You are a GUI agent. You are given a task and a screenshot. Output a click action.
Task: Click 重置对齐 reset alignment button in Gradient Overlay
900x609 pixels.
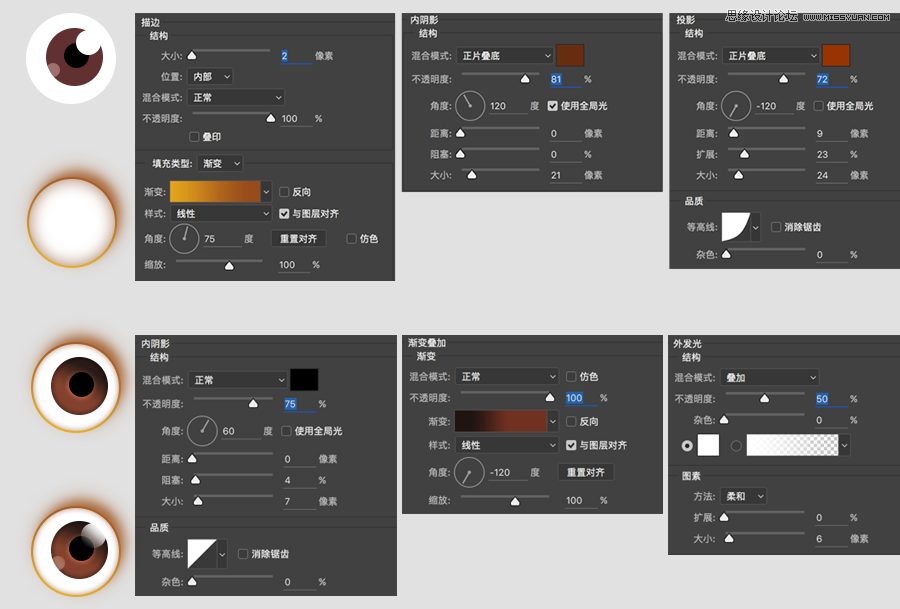[586, 472]
